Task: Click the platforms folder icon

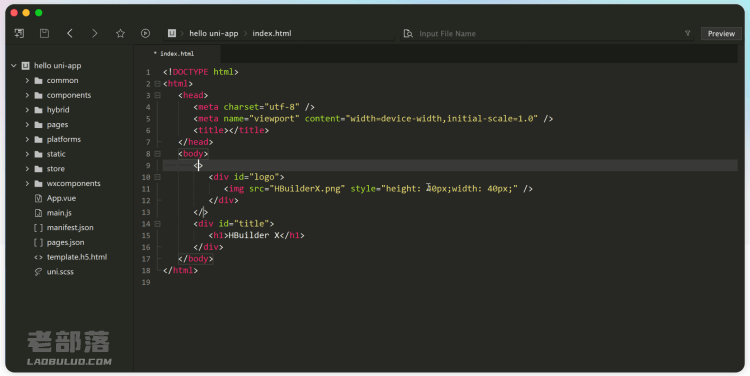Action: (x=39, y=139)
